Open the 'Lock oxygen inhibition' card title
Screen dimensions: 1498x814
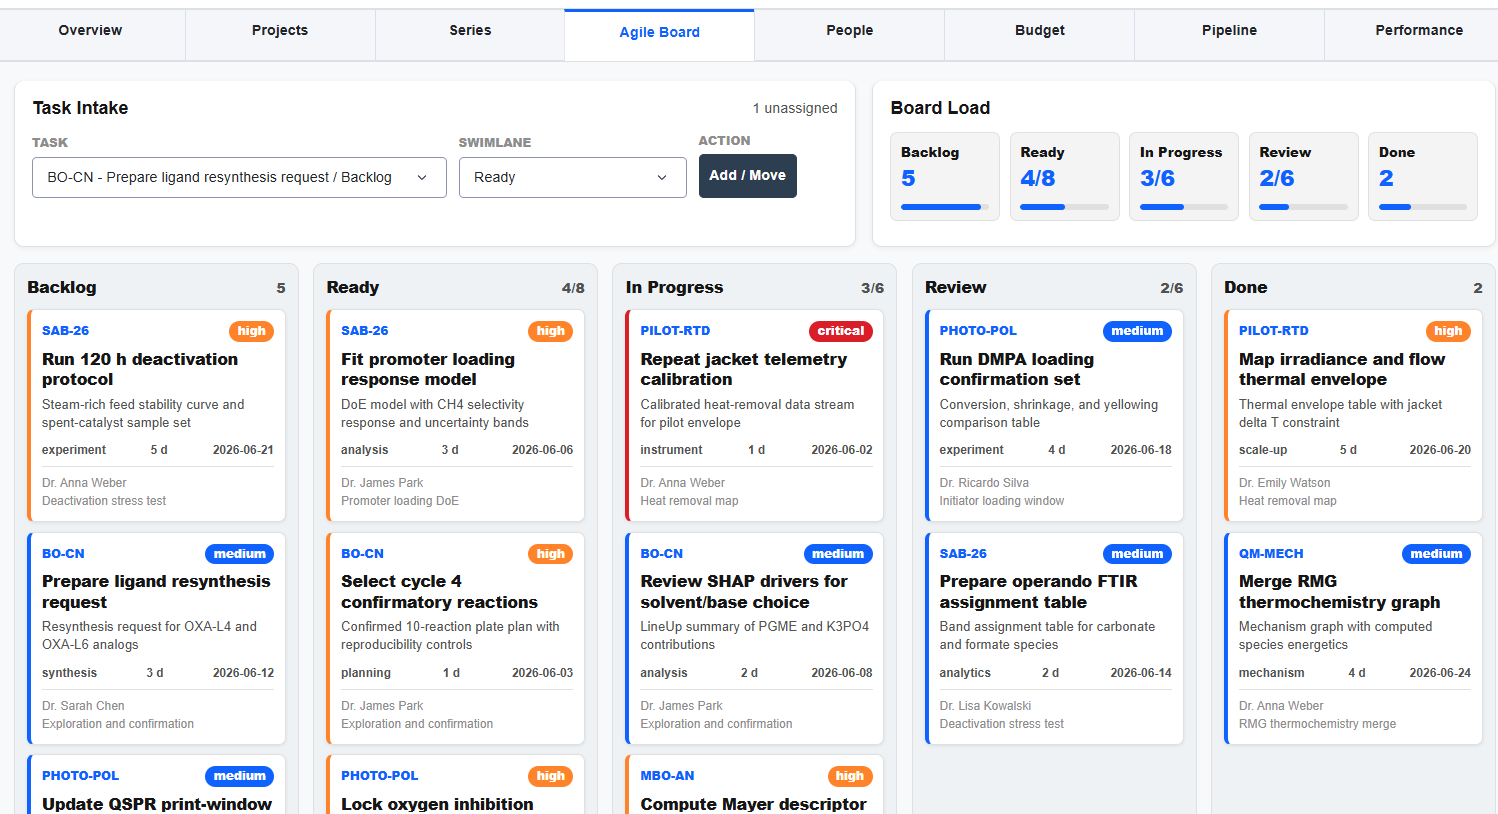click(x=437, y=804)
